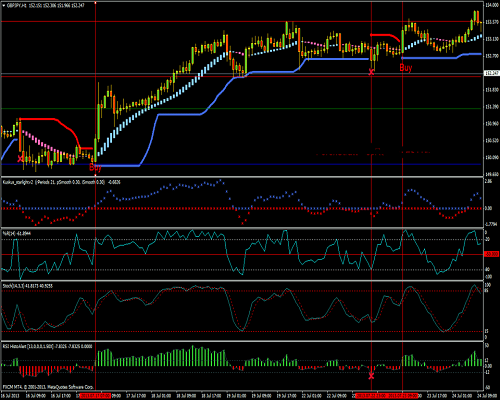Viewport: 500px width, 400px height.
Task: Select the top red horizontal line at 153.570
Action: pyautogui.click(x=242, y=21)
